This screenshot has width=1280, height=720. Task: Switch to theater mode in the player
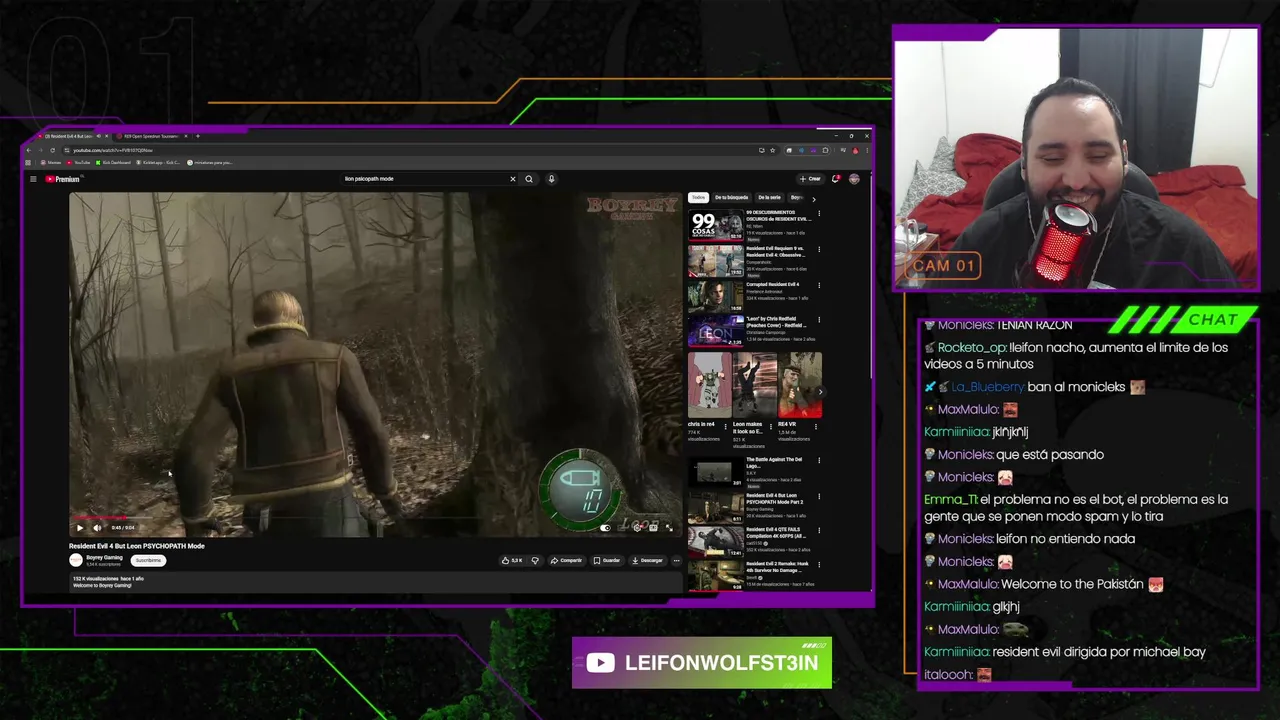[x=653, y=528]
